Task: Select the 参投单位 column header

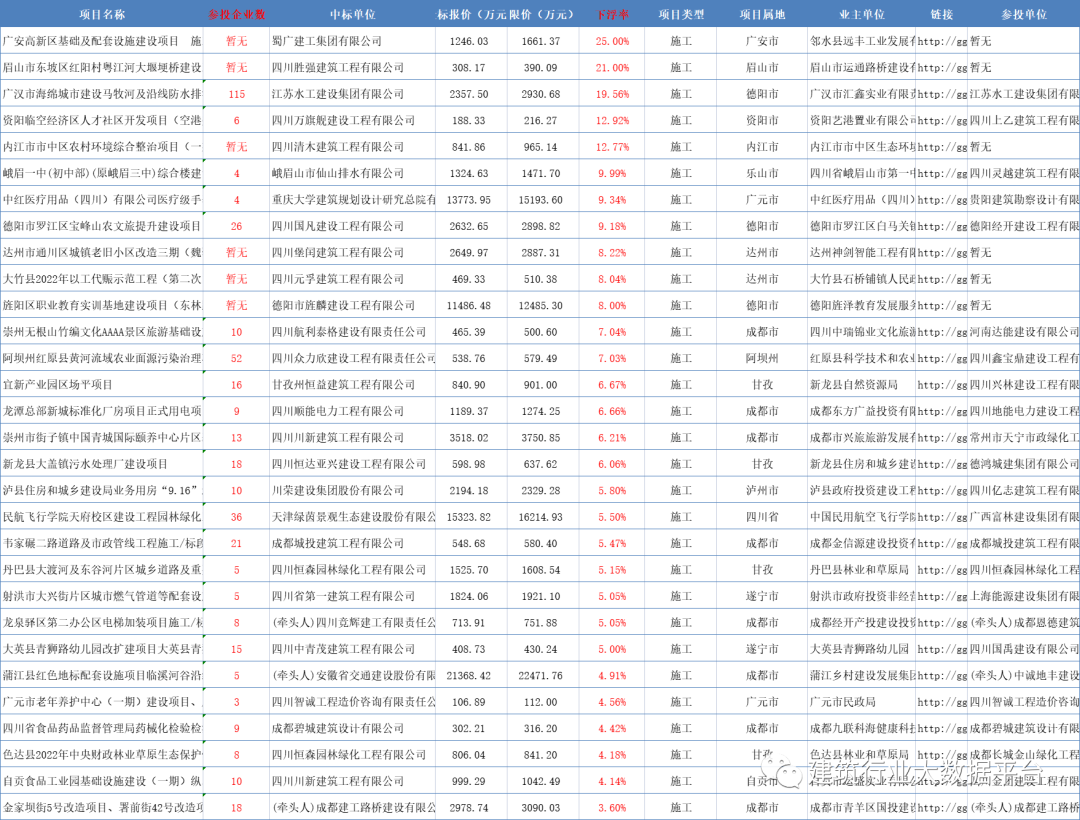Action: (x=1024, y=14)
